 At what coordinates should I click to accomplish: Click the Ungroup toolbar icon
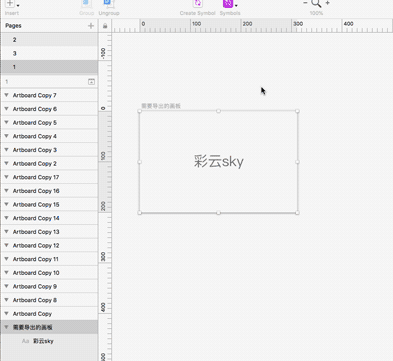[x=108, y=4]
